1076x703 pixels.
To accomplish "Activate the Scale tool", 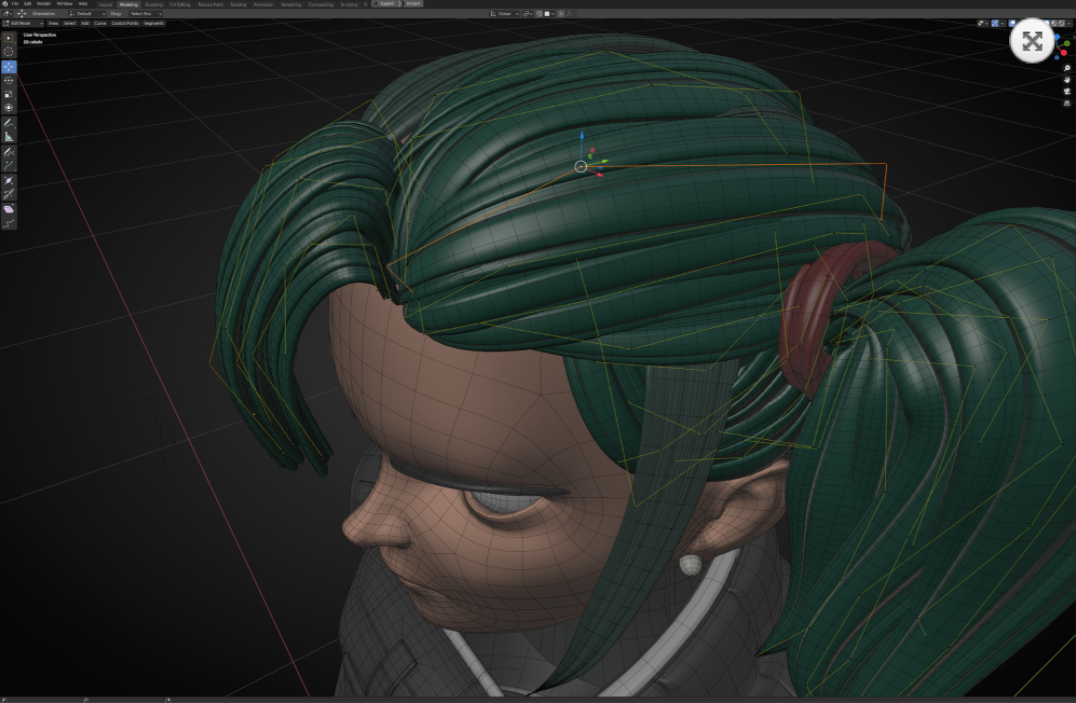I will tap(8, 94).
